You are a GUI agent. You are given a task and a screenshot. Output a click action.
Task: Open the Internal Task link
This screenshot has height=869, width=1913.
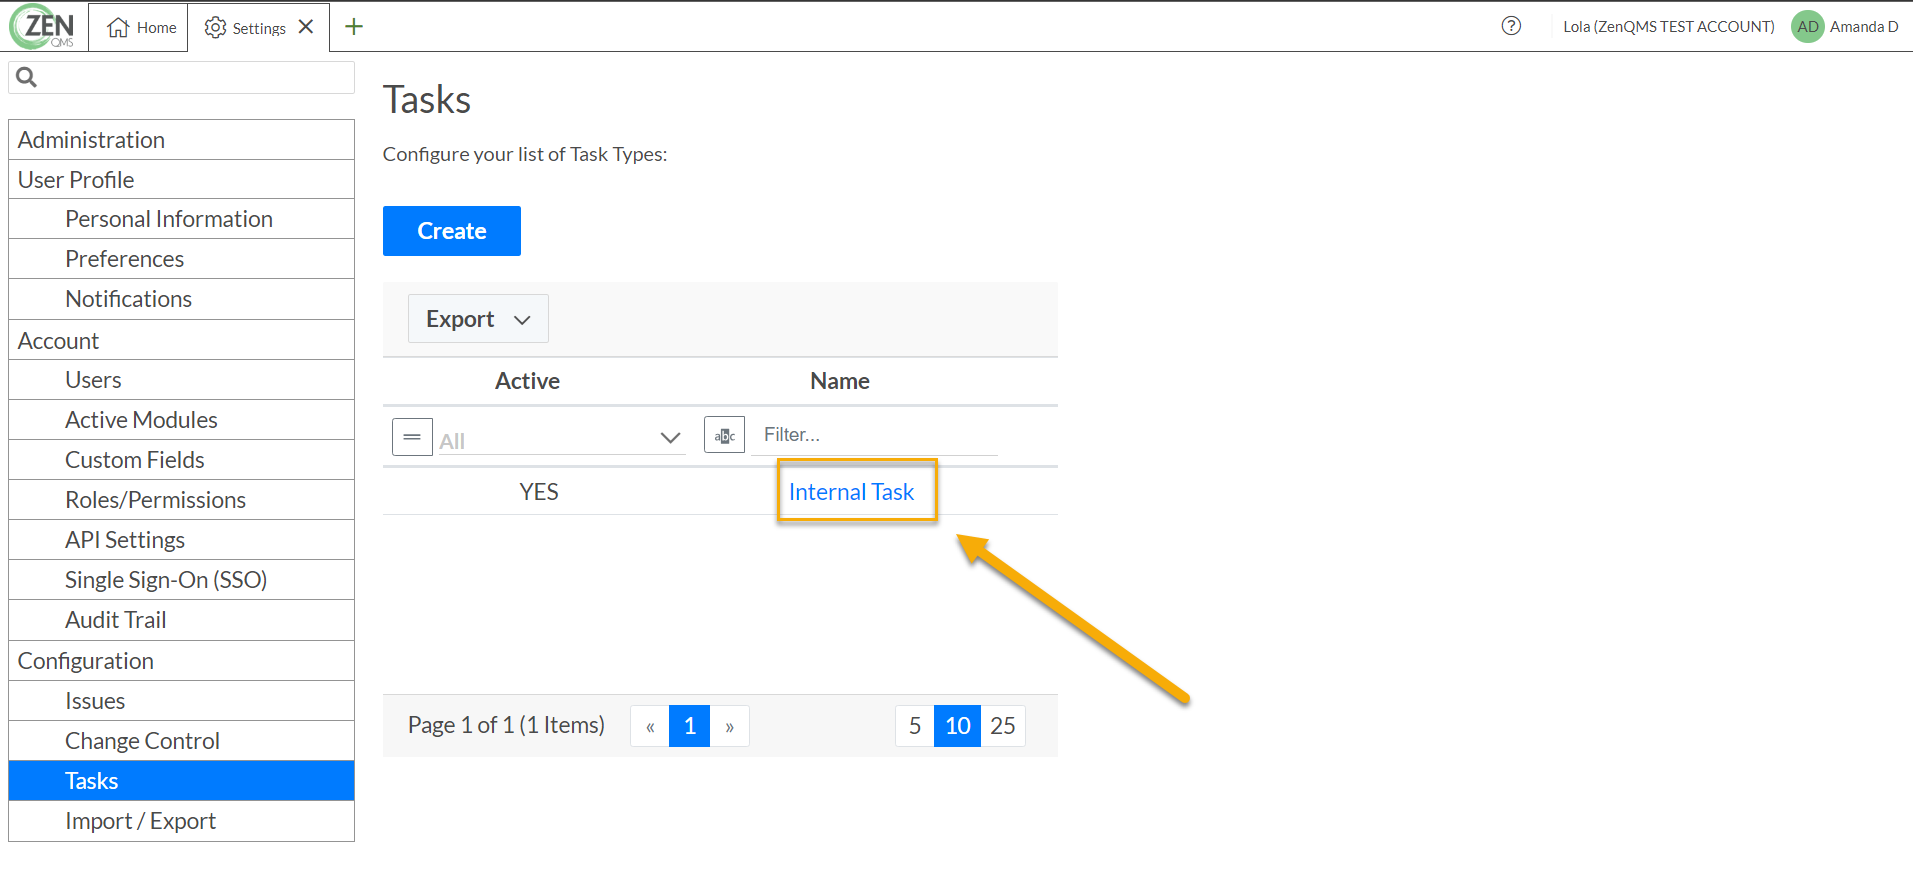[851, 492]
